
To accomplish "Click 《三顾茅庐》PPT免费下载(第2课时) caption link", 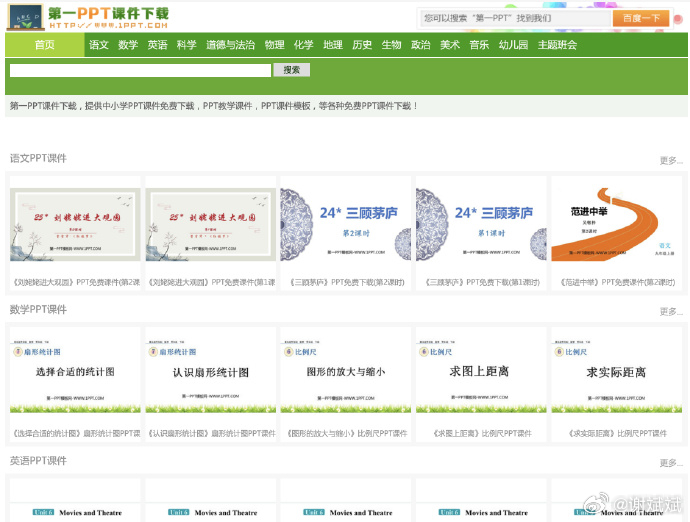I will (x=347, y=282).
